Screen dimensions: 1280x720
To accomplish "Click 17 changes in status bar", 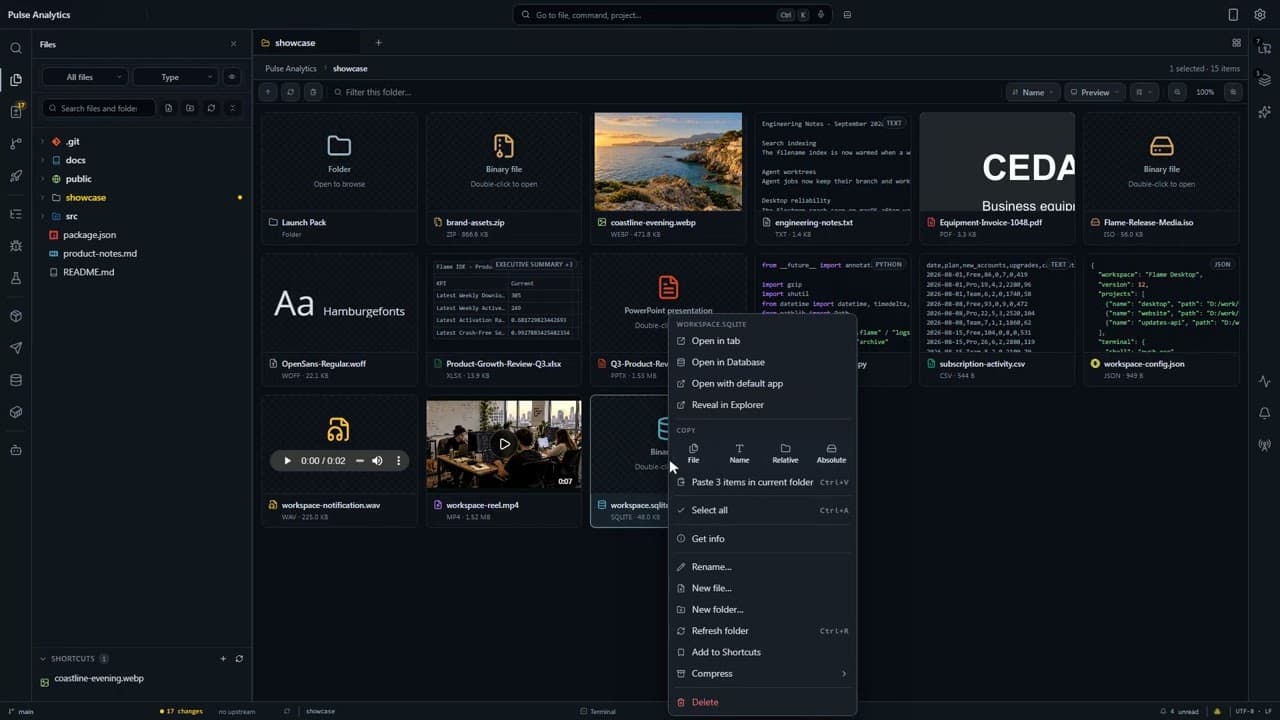I will pyautogui.click(x=181, y=711).
